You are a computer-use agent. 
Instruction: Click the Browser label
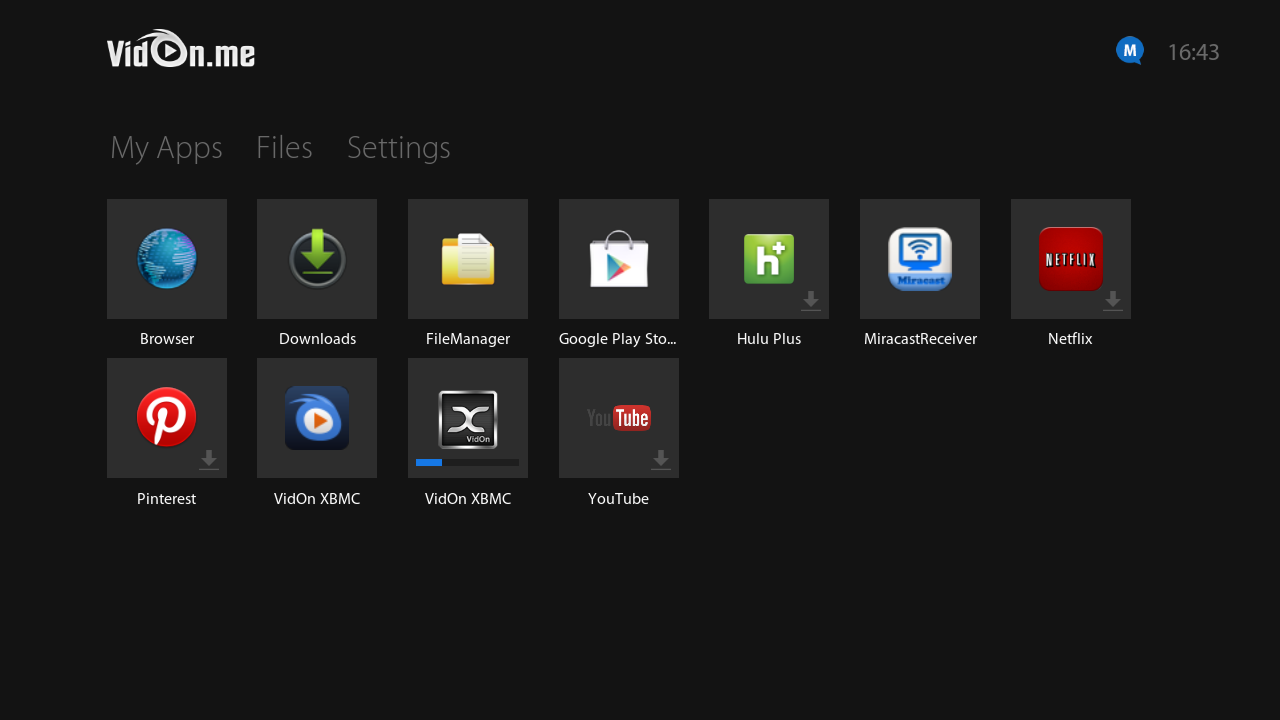pos(167,339)
